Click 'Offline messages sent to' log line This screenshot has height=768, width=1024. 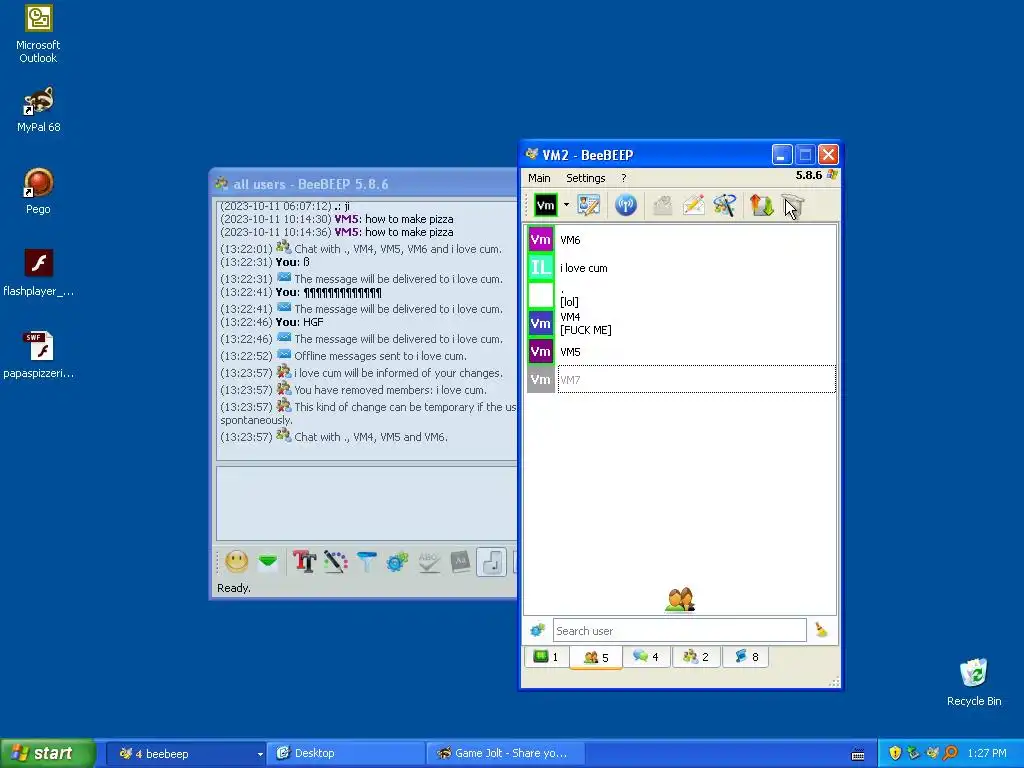pyautogui.click(x=344, y=356)
